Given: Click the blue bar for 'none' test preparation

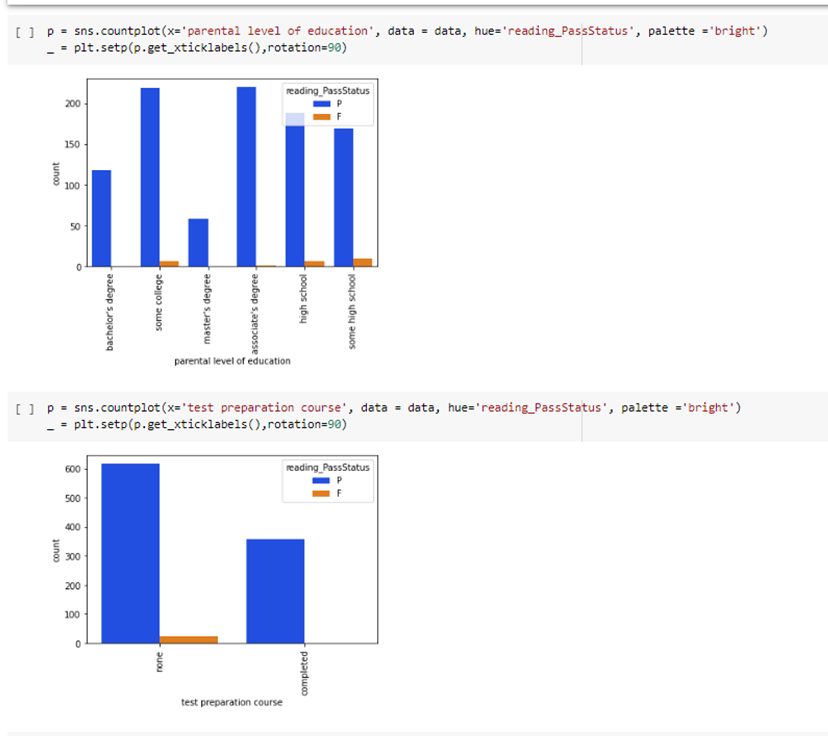Looking at the screenshot, I should coord(130,553).
